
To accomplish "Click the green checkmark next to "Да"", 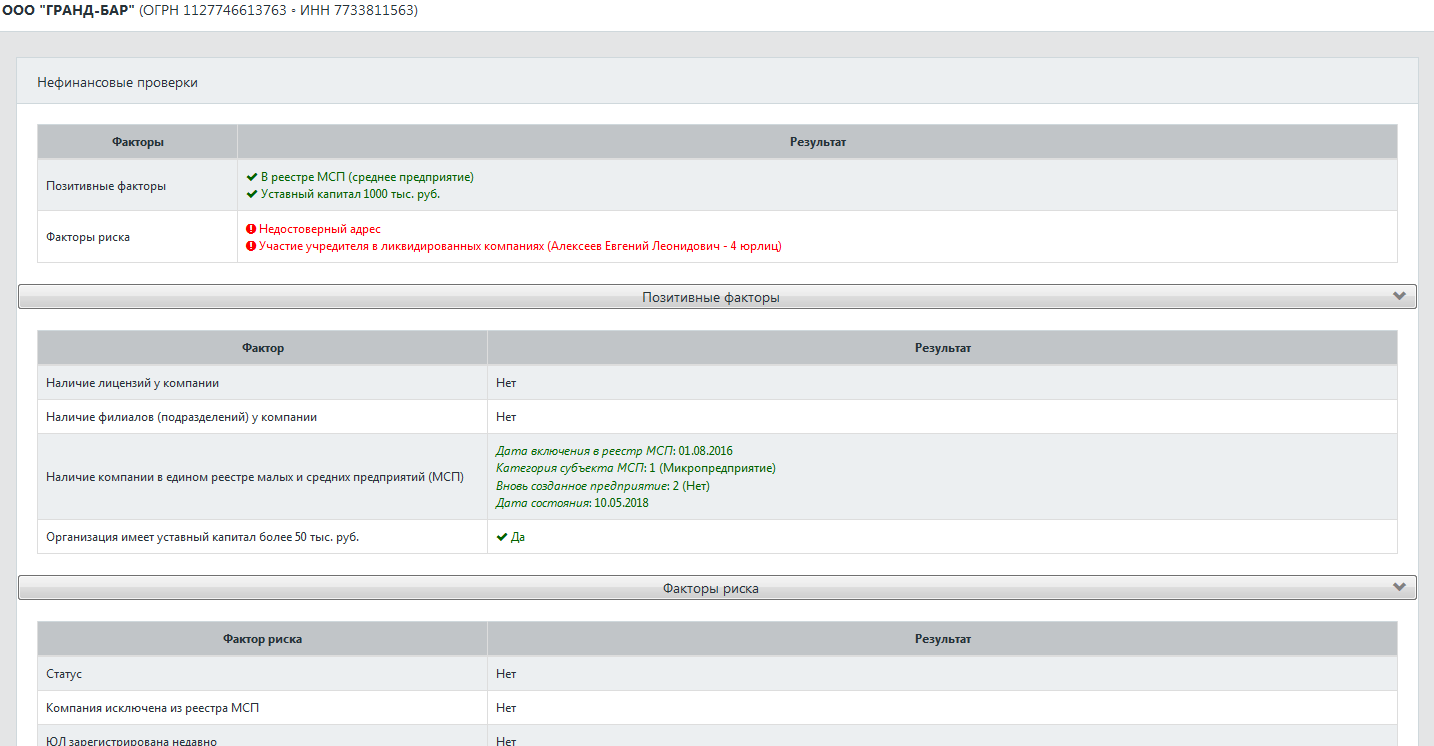I will (502, 537).
